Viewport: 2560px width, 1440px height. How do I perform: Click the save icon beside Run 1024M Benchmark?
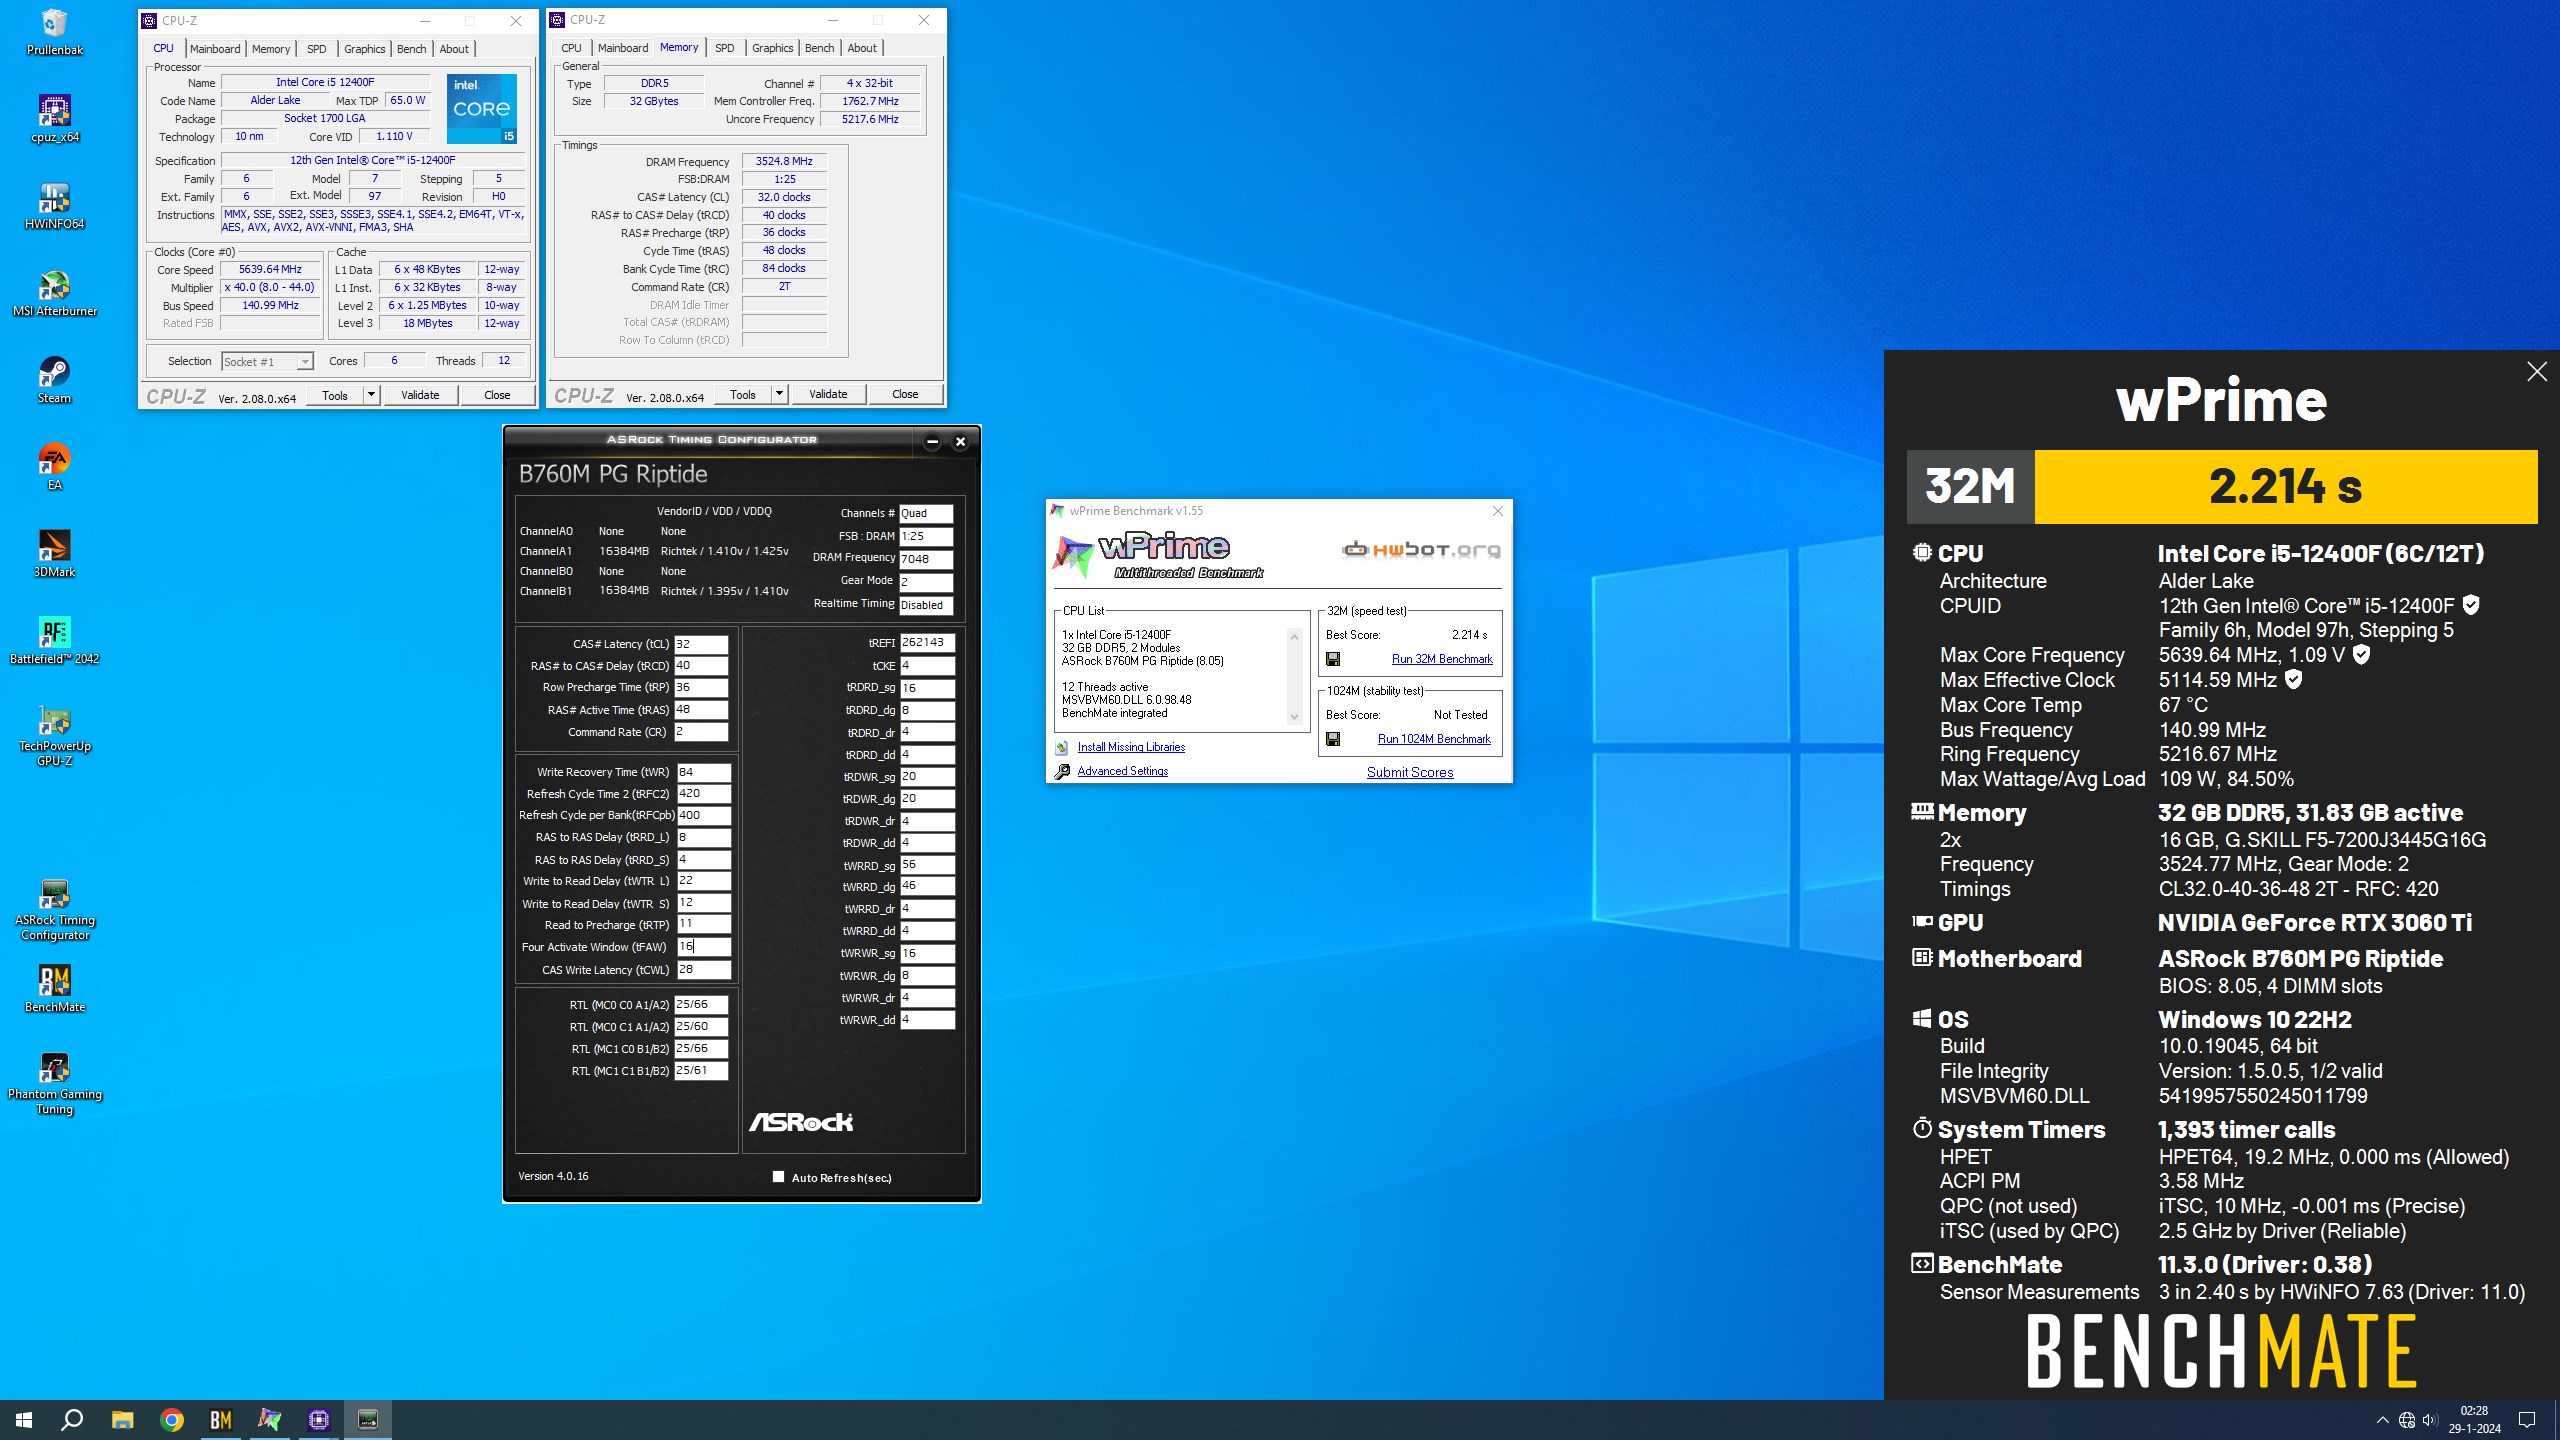pos(1333,739)
